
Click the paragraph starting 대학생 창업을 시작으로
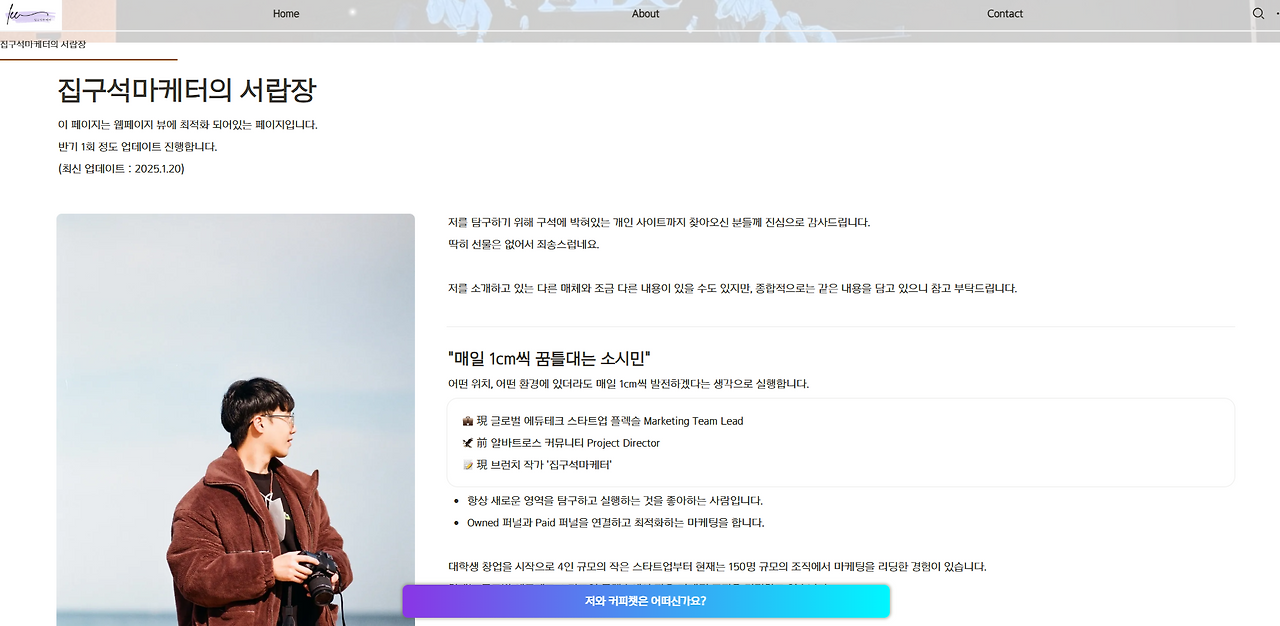click(x=717, y=567)
